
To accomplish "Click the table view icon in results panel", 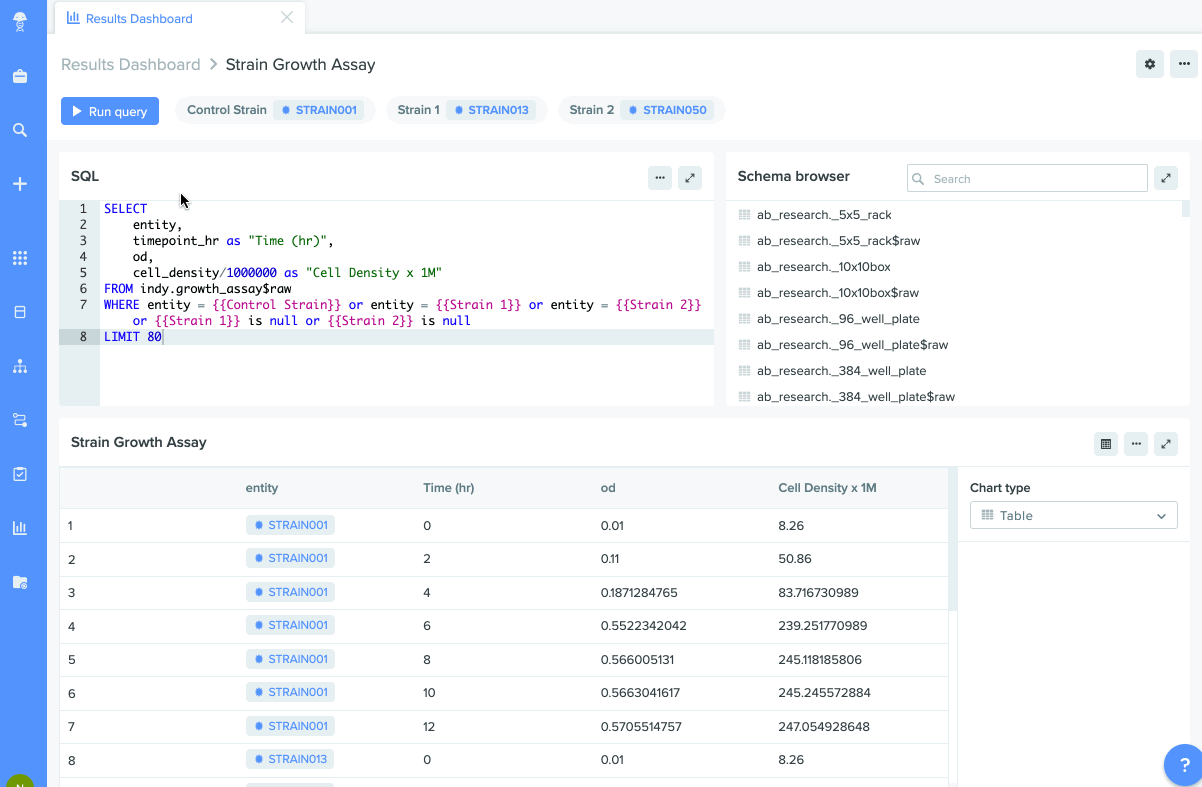I will point(1106,444).
